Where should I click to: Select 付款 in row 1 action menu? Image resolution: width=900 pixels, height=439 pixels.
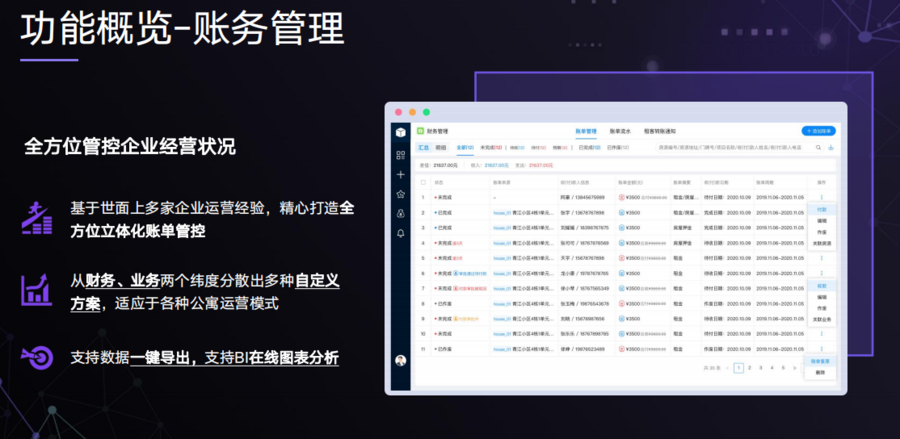[x=821, y=209]
